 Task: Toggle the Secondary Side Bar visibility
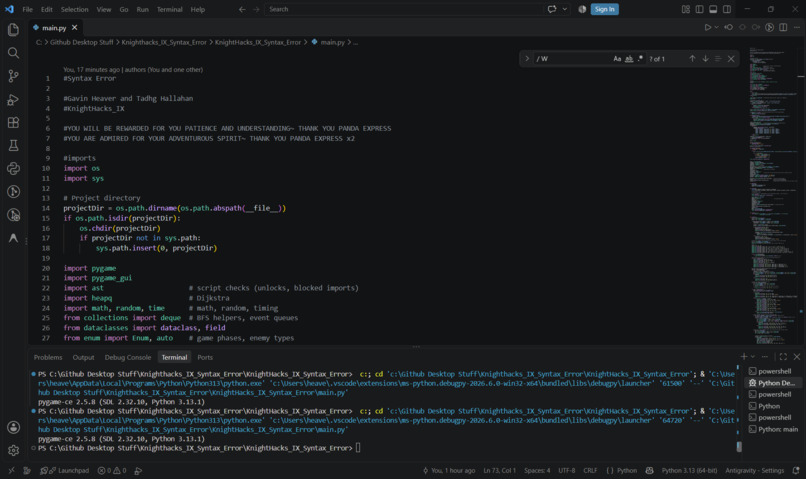pyautogui.click(x=727, y=9)
